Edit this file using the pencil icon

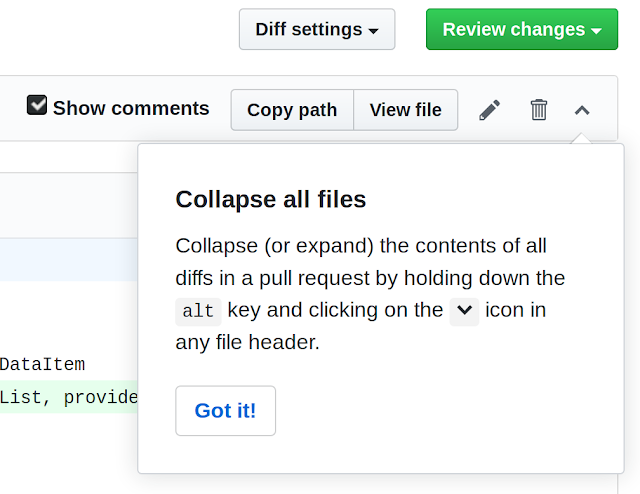click(489, 110)
